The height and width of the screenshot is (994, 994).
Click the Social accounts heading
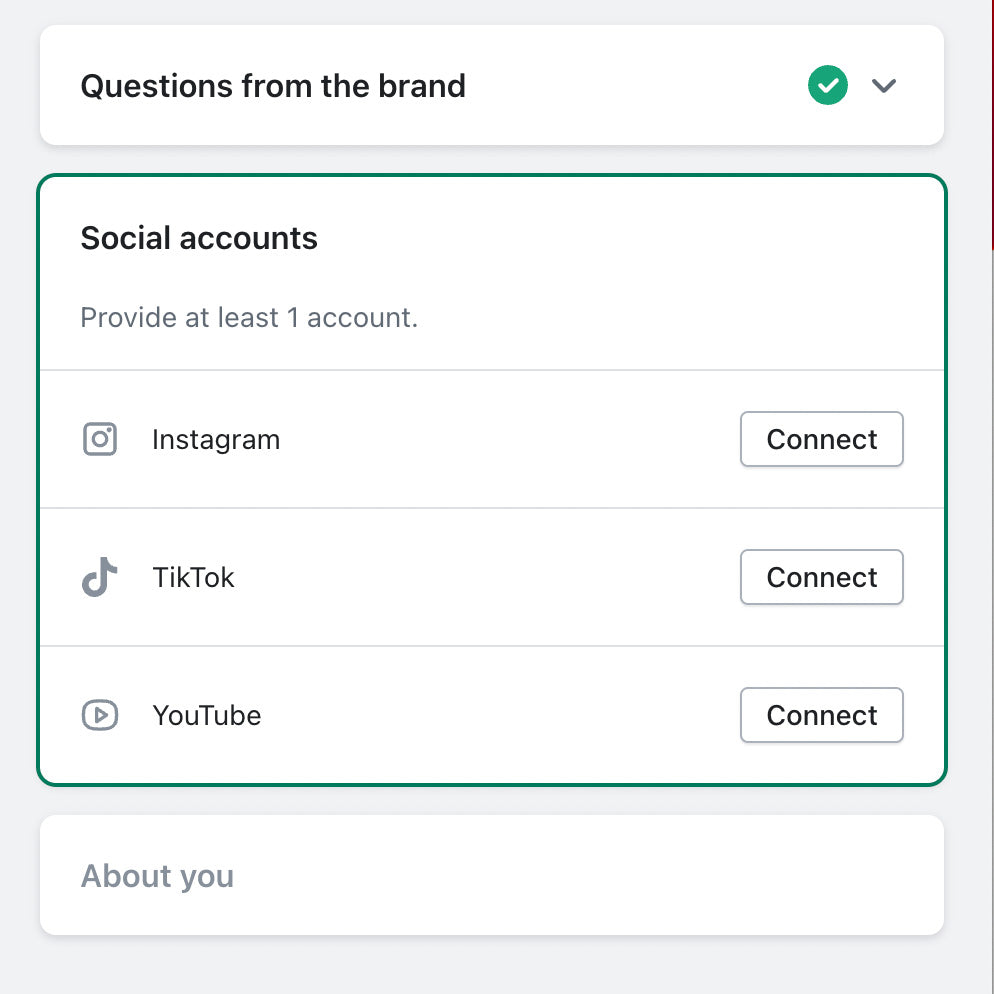pyautogui.click(x=199, y=238)
